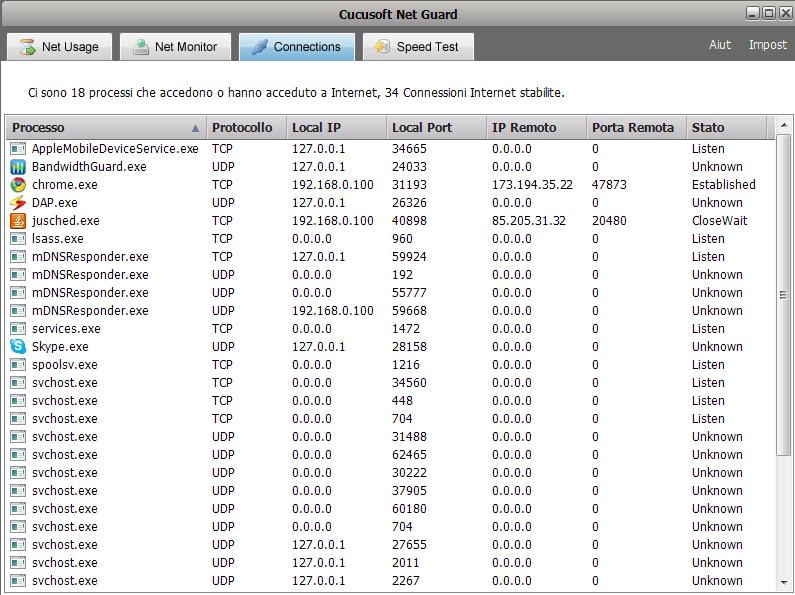Select remote IP 85.205.31.32
The height and width of the screenshot is (595, 795).
click(528, 220)
